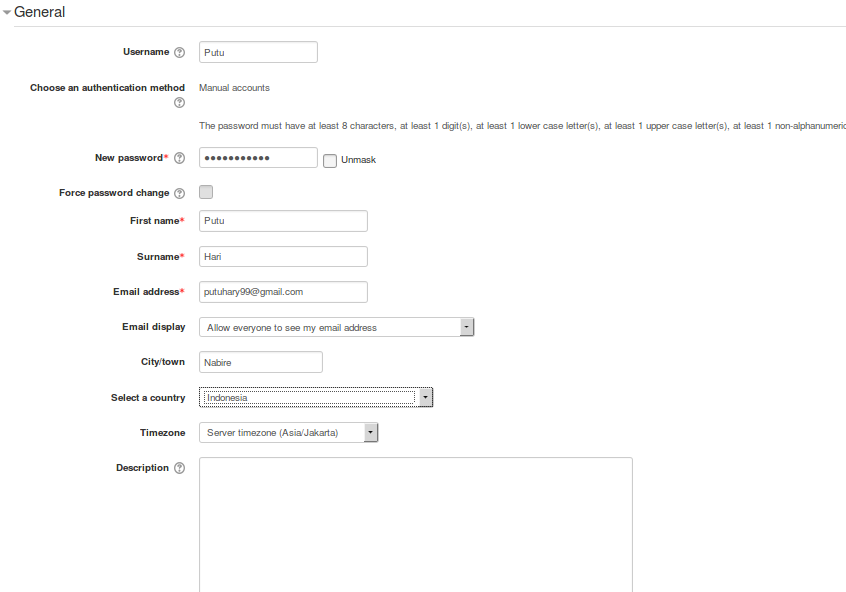This screenshot has width=846, height=592.
Task: Open the help icon under authentication method
Action: click(x=180, y=103)
